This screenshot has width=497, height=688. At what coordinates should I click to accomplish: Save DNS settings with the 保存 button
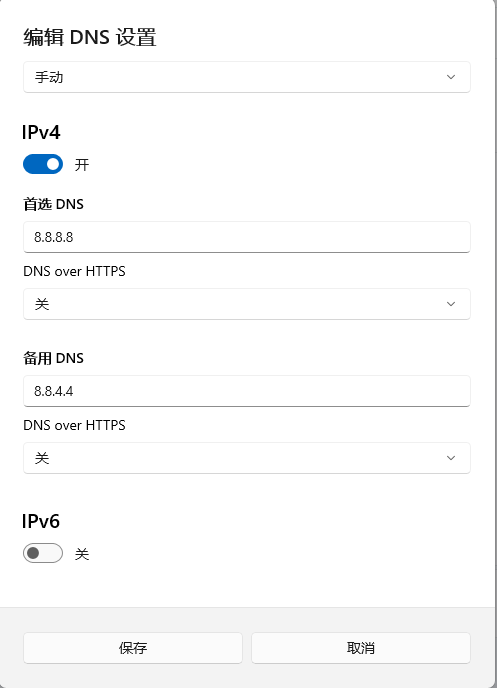pyautogui.click(x=133, y=648)
